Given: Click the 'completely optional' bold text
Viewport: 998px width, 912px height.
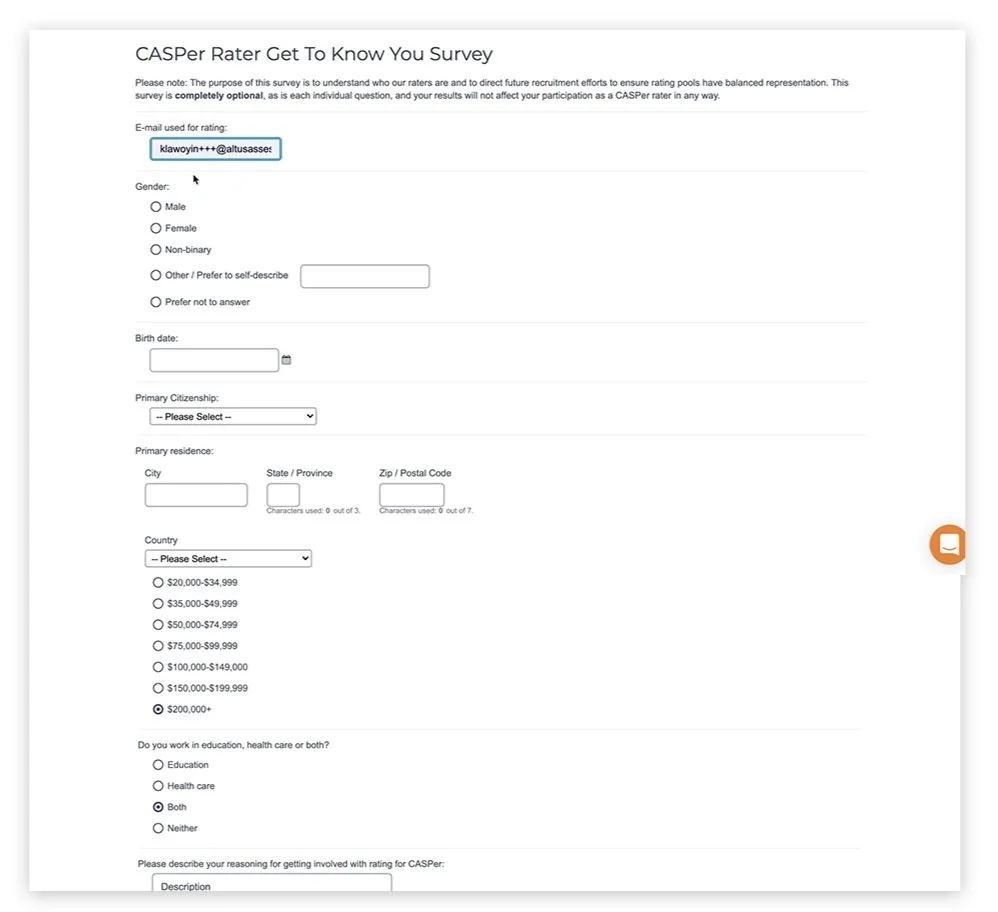Looking at the screenshot, I should point(218,95).
